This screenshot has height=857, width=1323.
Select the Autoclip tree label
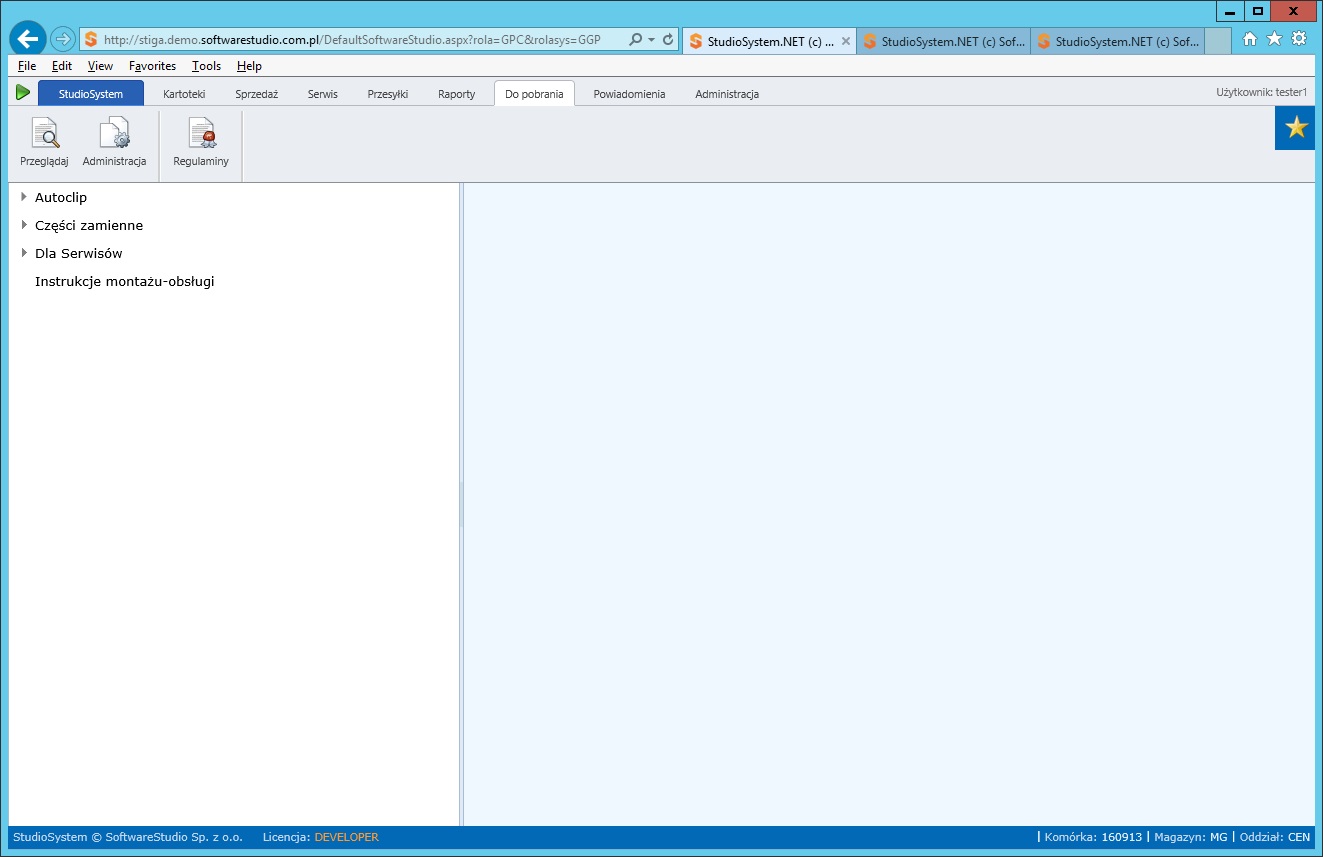pyautogui.click(x=61, y=198)
